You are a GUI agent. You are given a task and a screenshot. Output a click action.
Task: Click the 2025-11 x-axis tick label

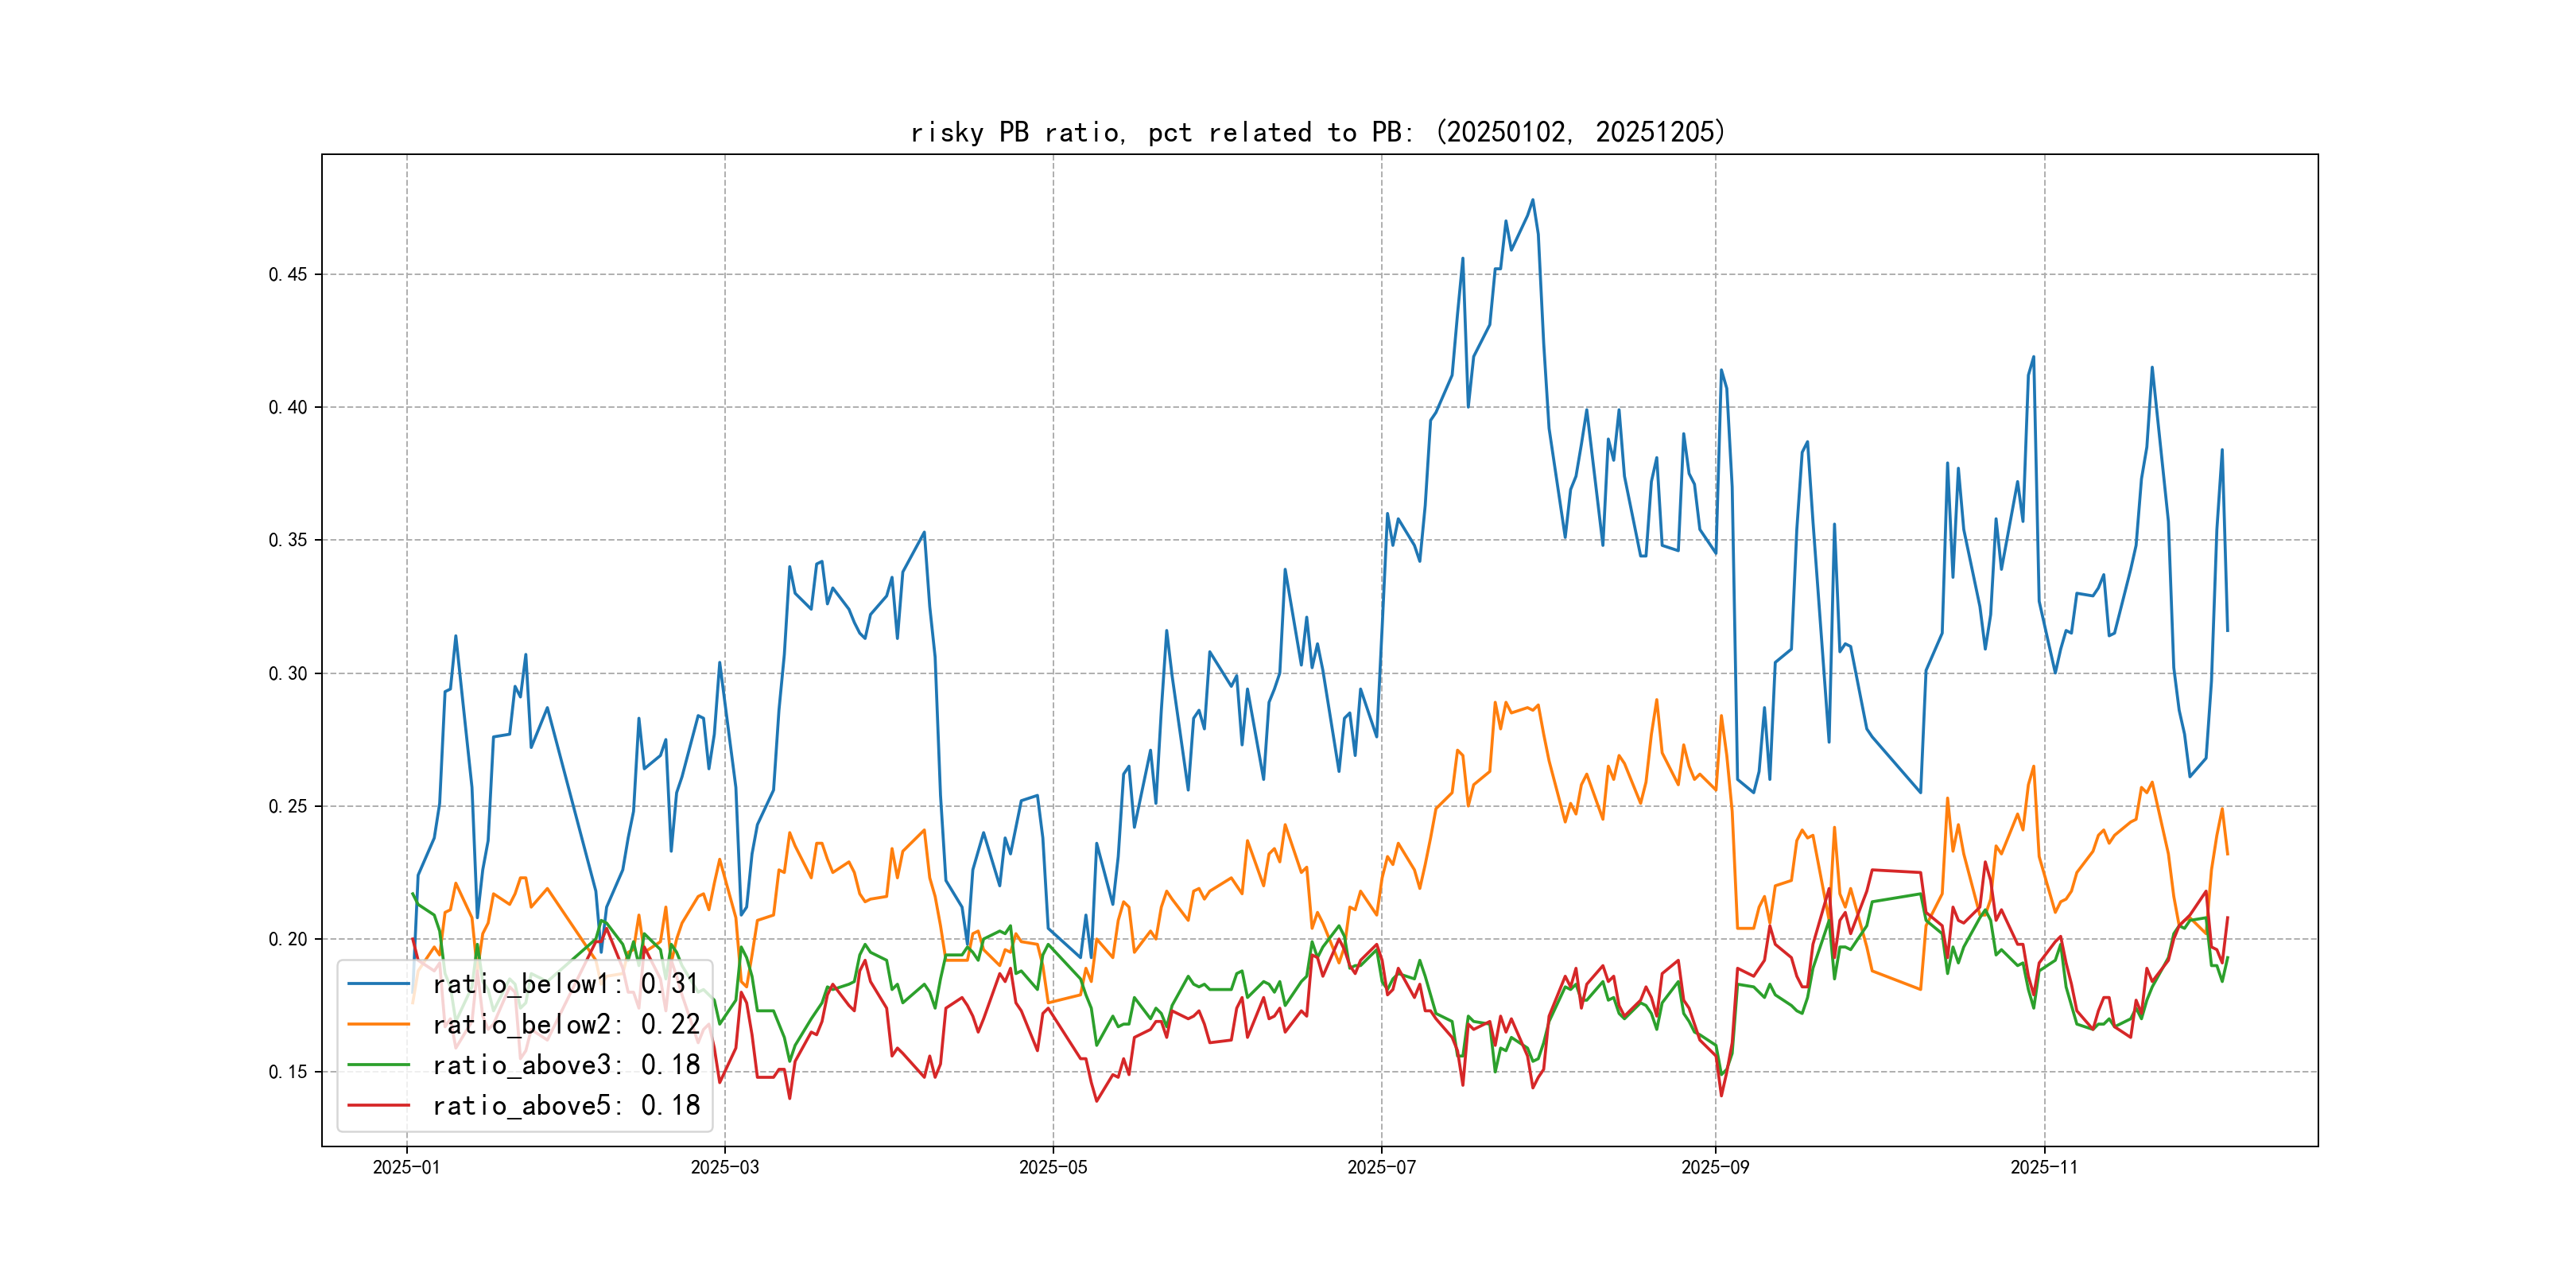point(2044,1167)
